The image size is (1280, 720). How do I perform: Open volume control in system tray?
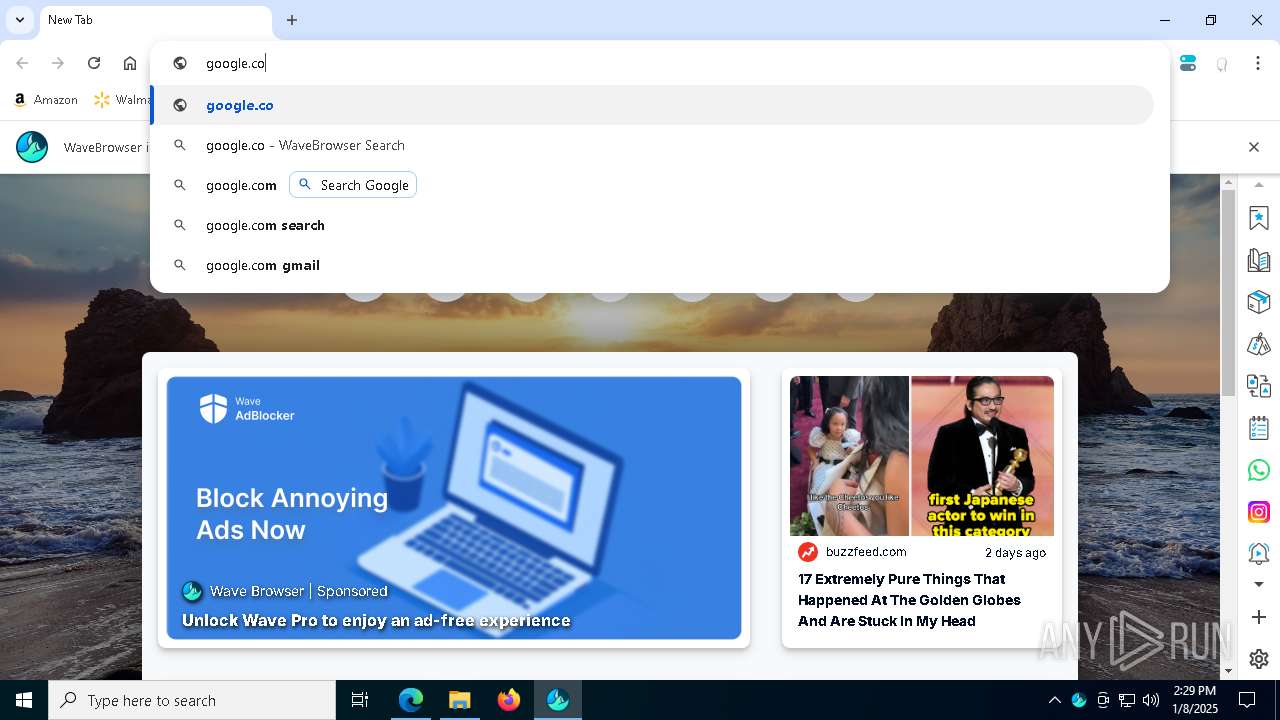click(x=1151, y=700)
